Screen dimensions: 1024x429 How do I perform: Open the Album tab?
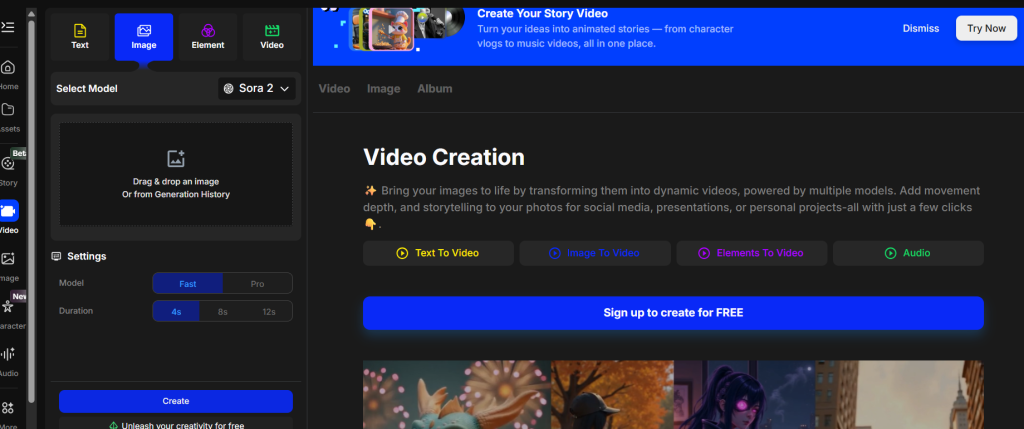(x=434, y=89)
